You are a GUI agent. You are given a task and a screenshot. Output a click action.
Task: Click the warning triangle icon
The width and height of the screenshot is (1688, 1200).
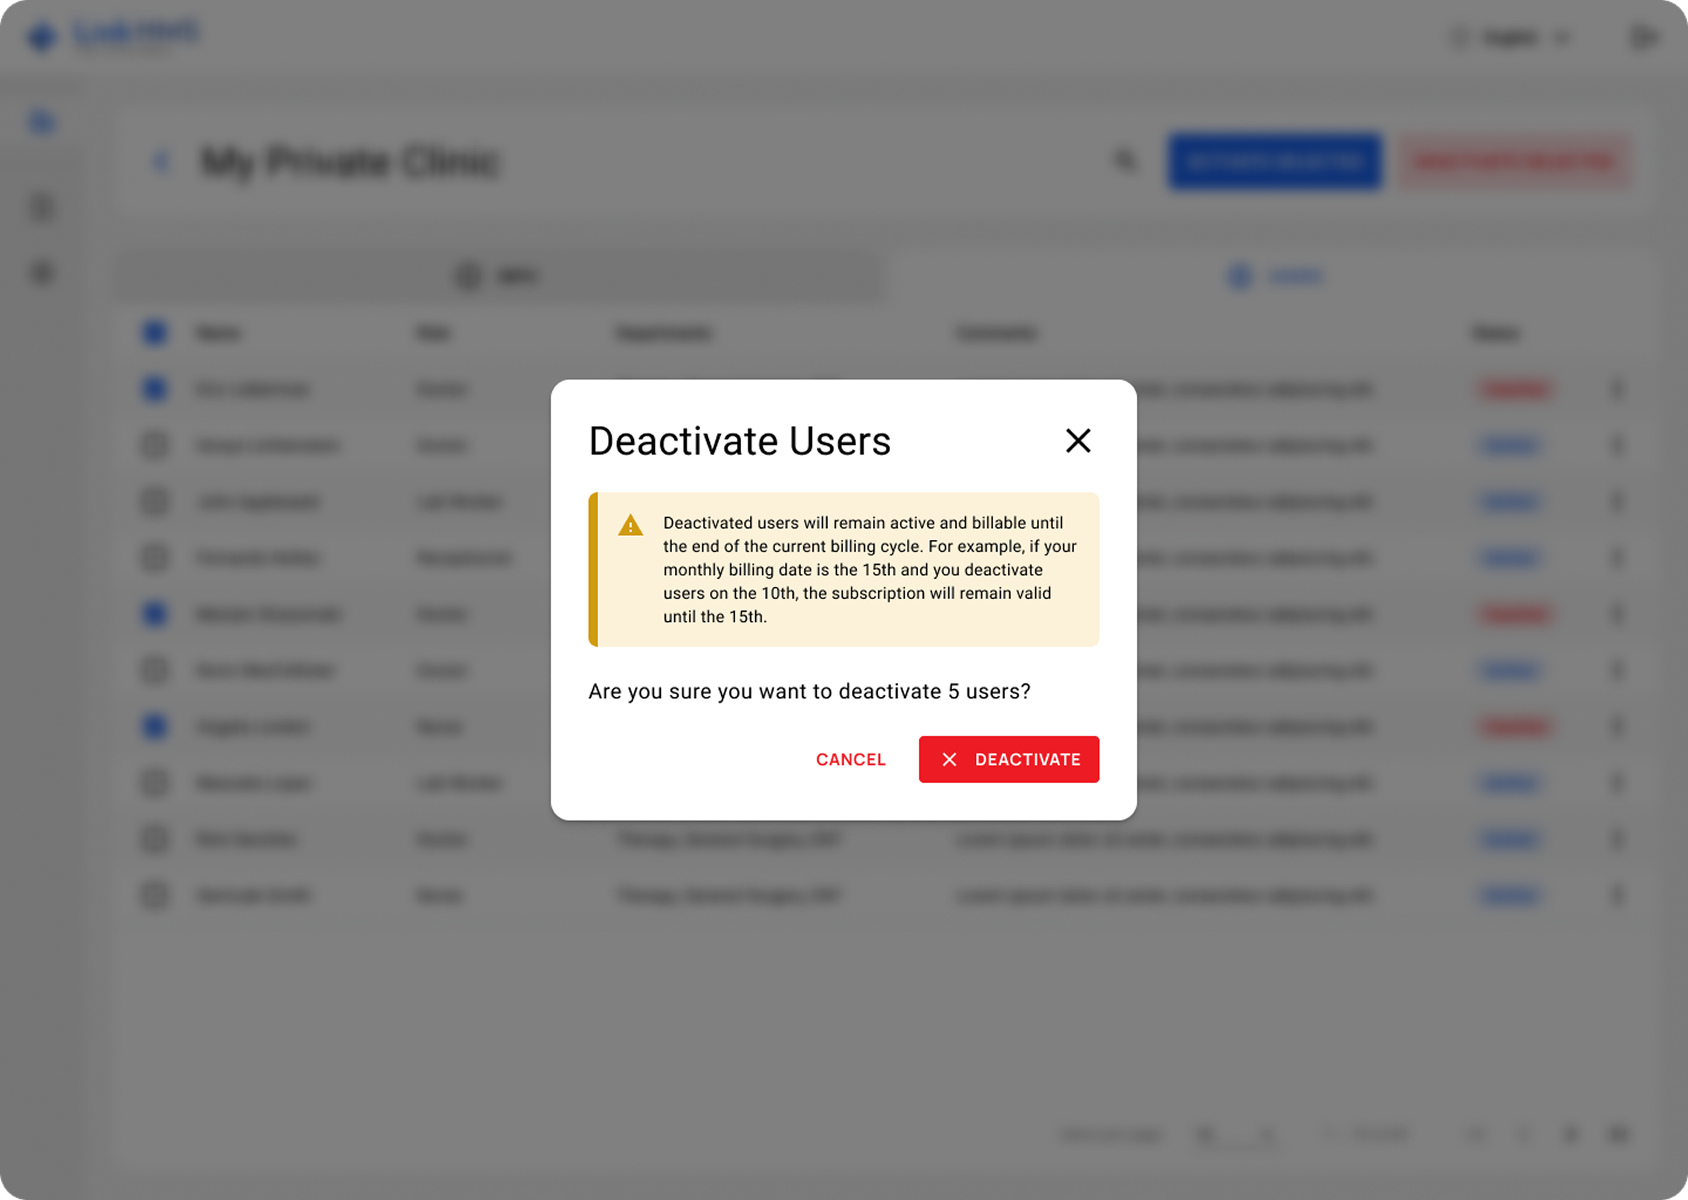click(x=631, y=525)
